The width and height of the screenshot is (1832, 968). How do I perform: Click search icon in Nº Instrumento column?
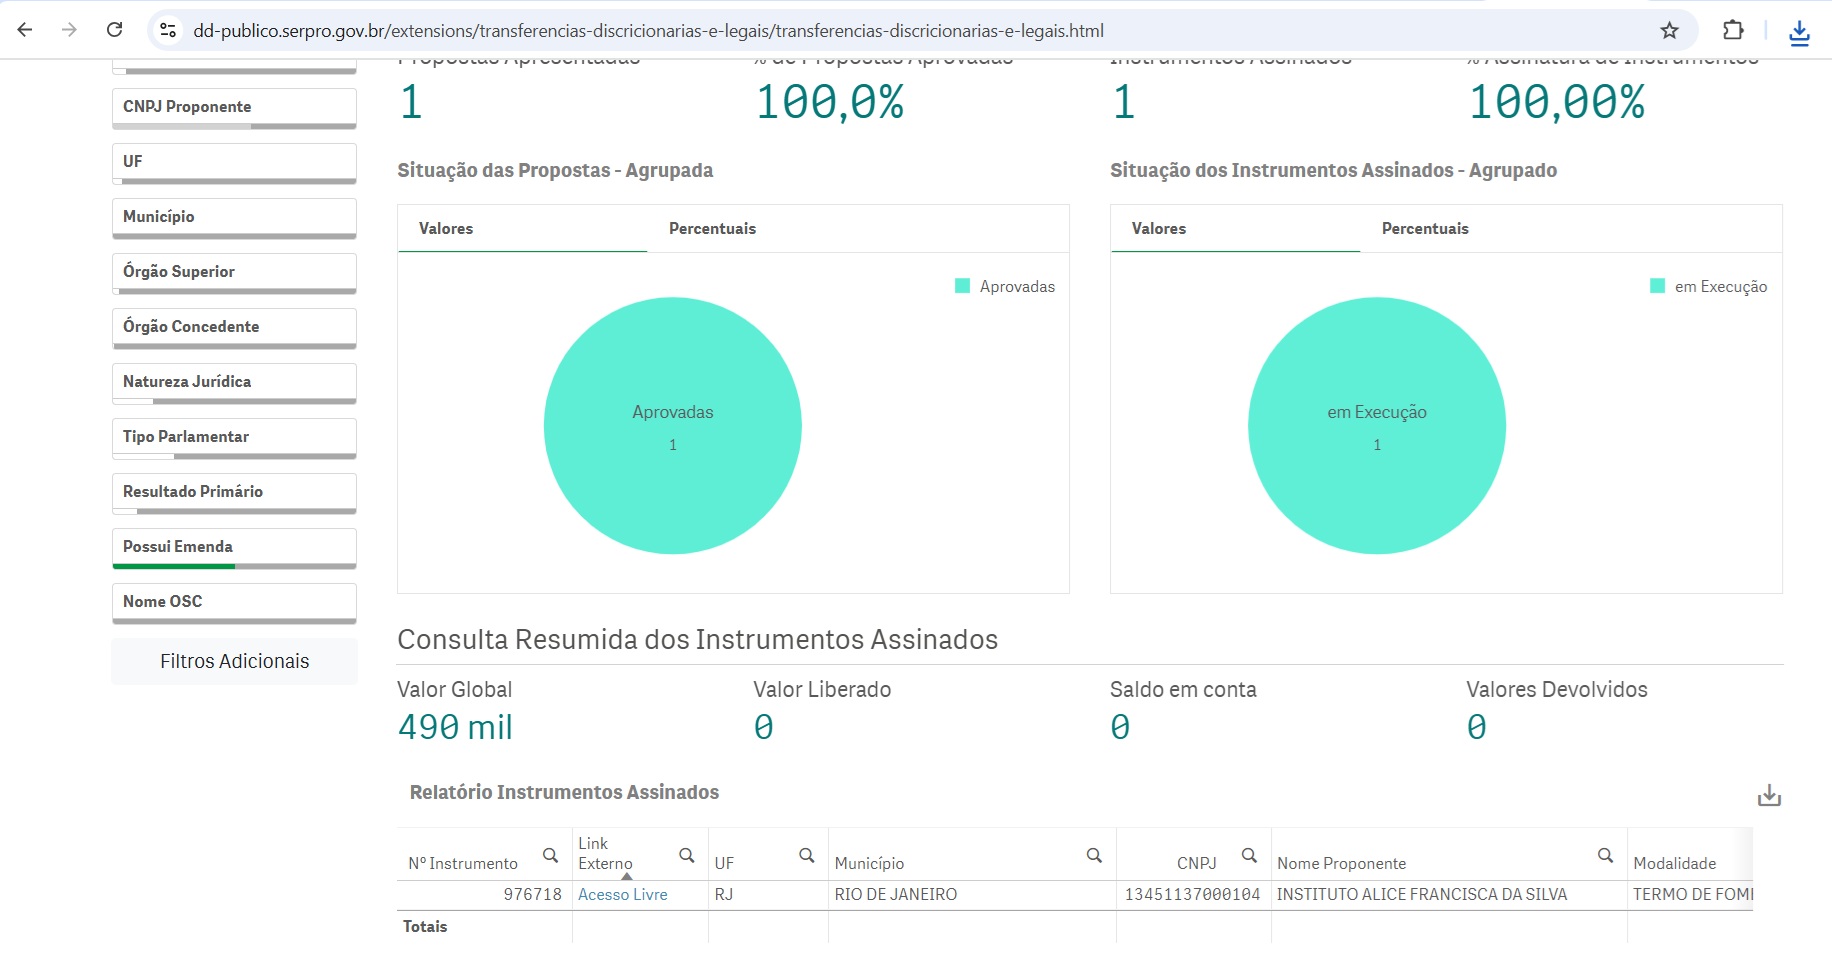coord(550,855)
